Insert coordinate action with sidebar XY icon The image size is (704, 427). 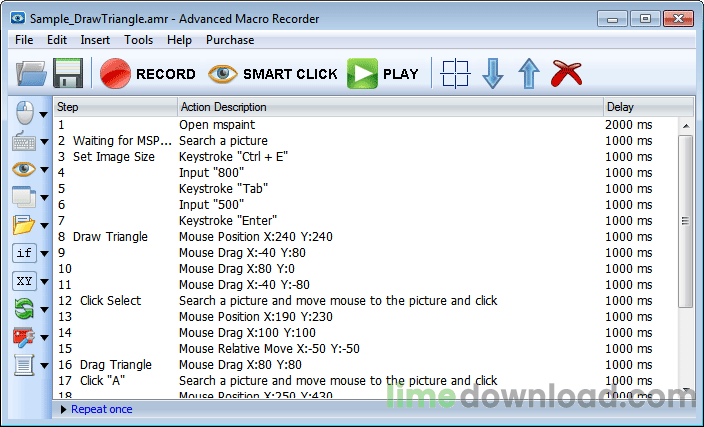click(x=24, y=281)
